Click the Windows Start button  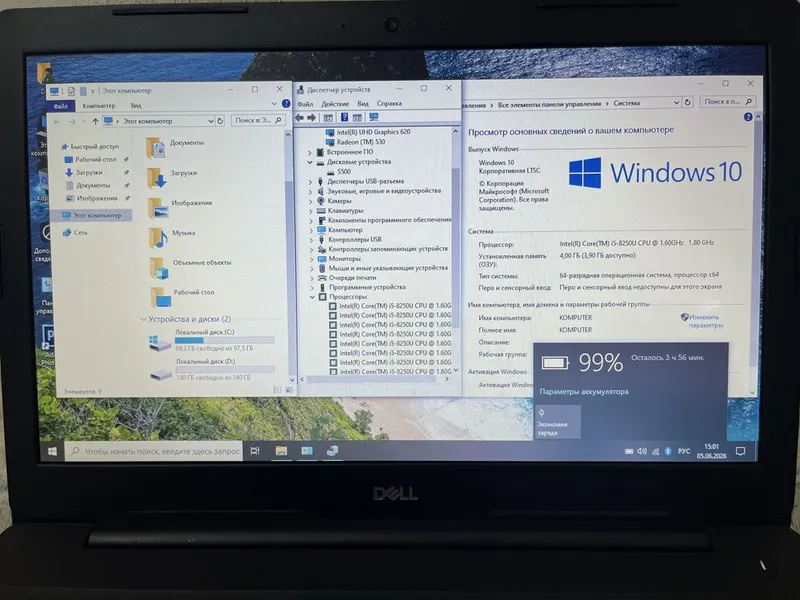52,452
